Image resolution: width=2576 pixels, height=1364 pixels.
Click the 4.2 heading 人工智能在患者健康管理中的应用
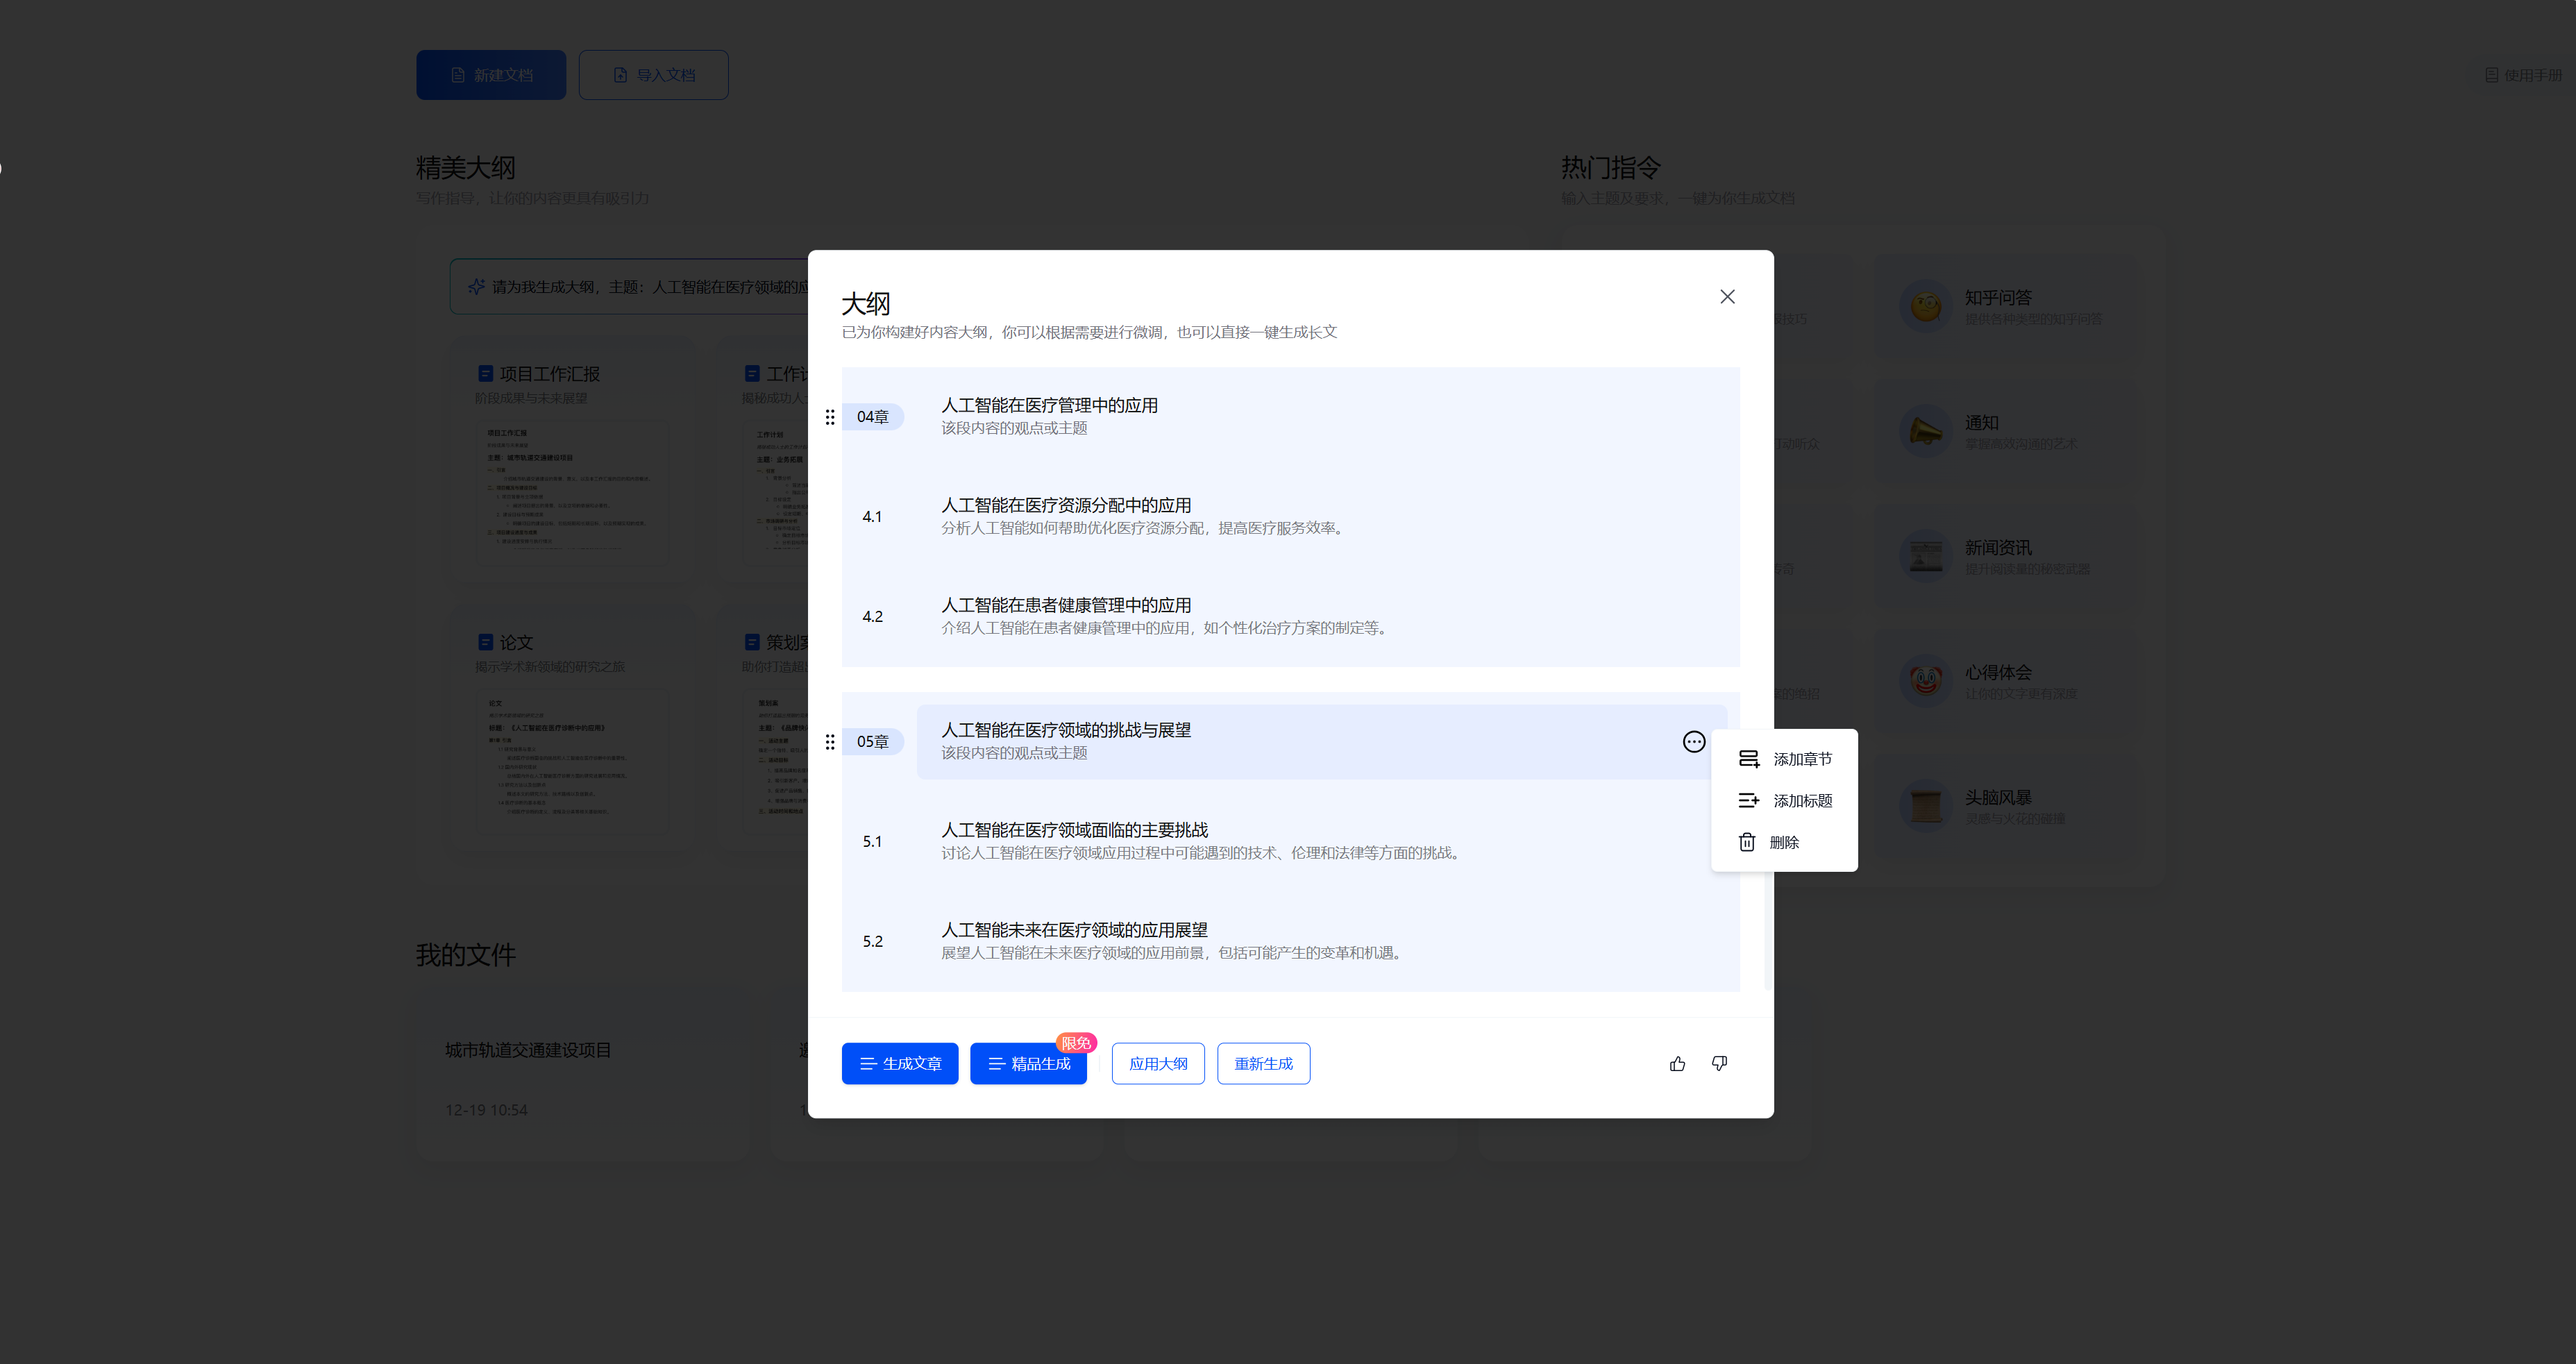(x=1066, y=606)
